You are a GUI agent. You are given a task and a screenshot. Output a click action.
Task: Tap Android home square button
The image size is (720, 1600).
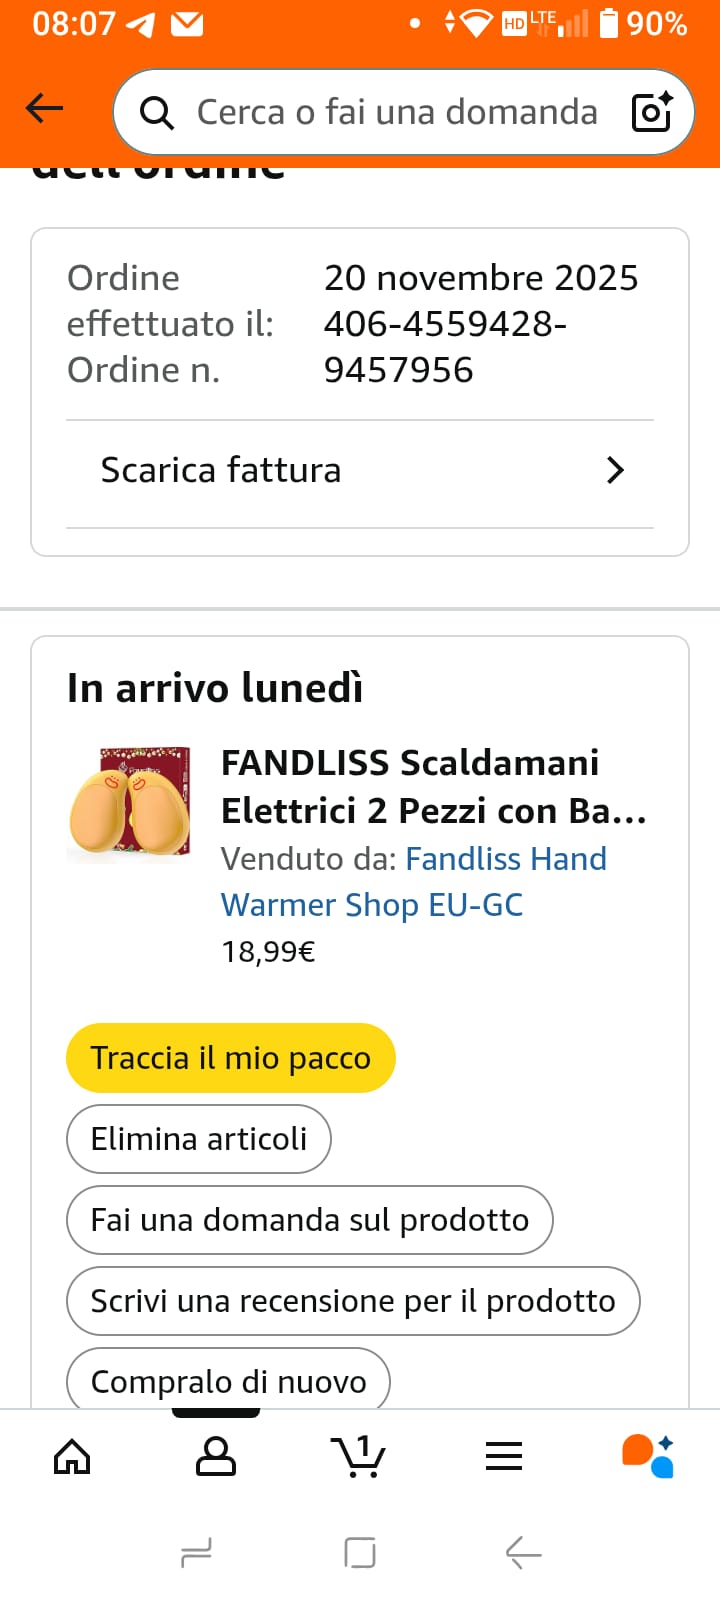coord(359,1553)
